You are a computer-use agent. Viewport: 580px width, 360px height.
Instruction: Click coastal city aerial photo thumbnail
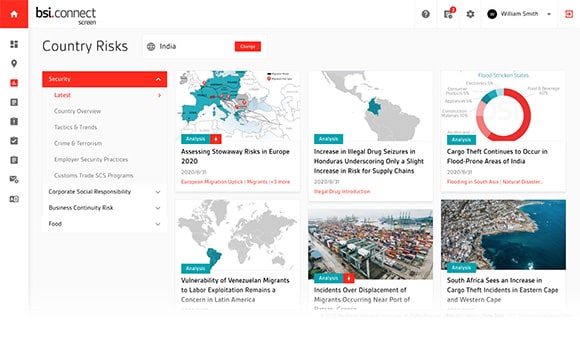(503, 235)
